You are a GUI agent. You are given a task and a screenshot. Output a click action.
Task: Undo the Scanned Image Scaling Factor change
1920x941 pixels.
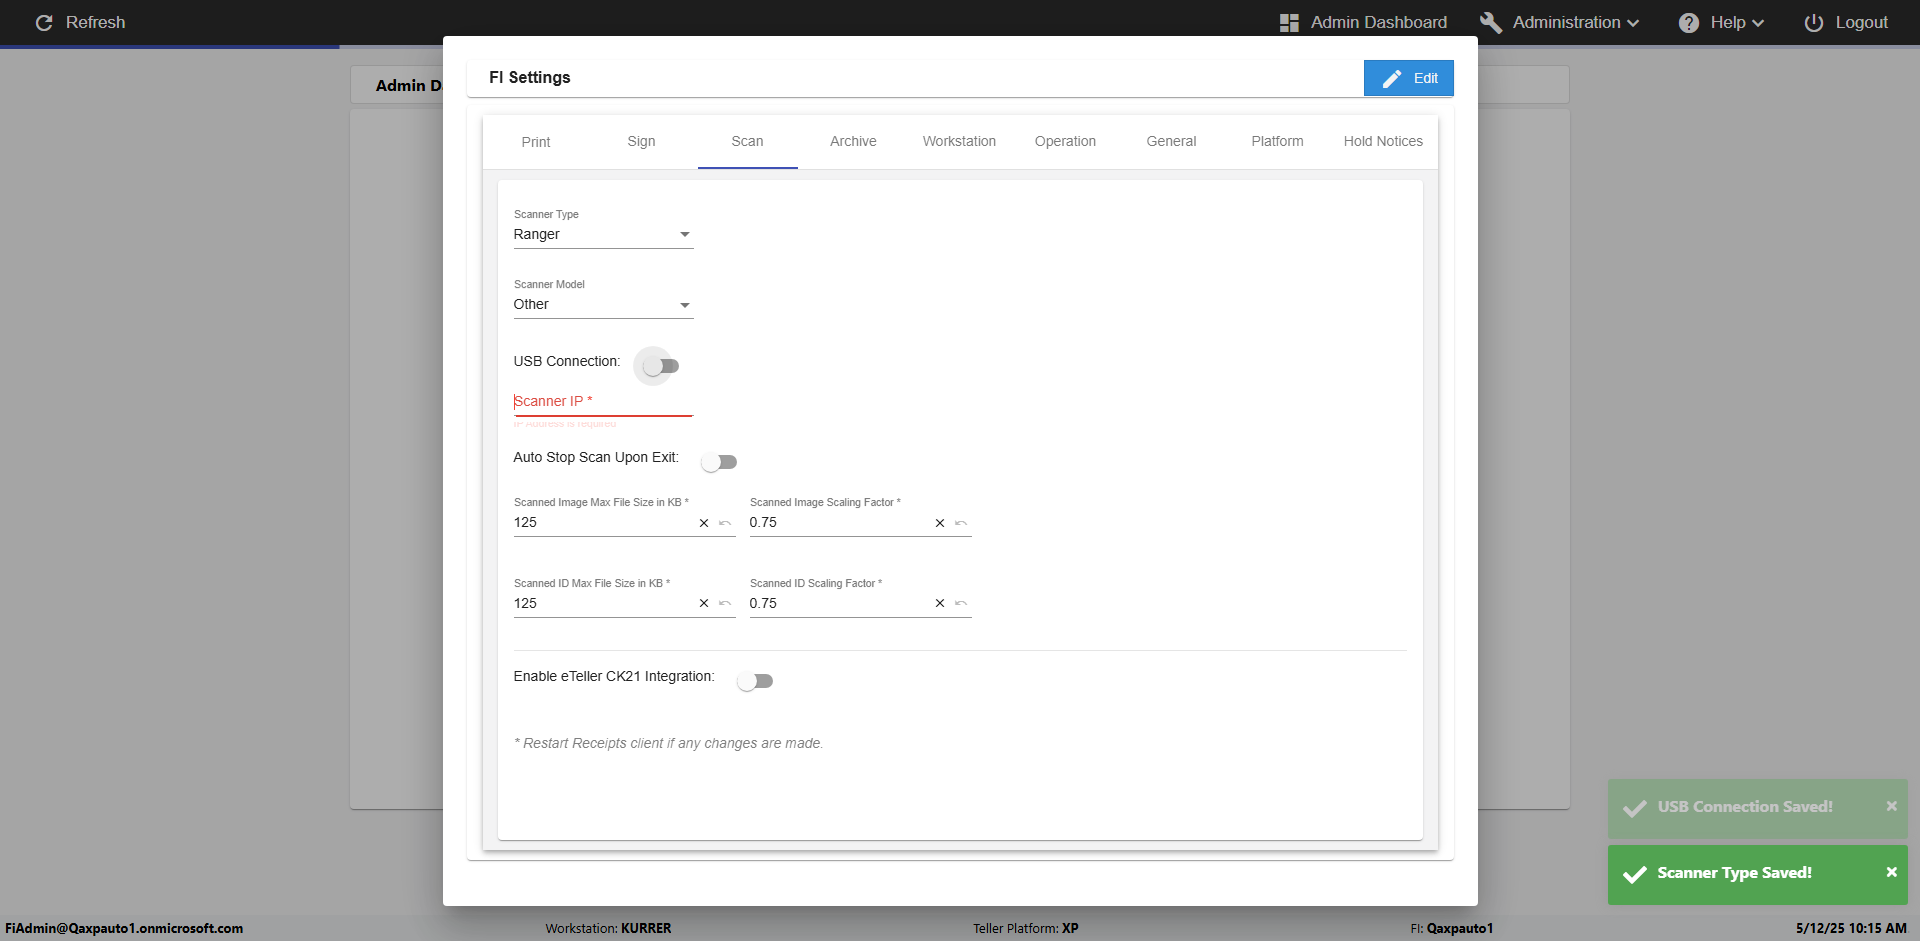coord(961,523)
